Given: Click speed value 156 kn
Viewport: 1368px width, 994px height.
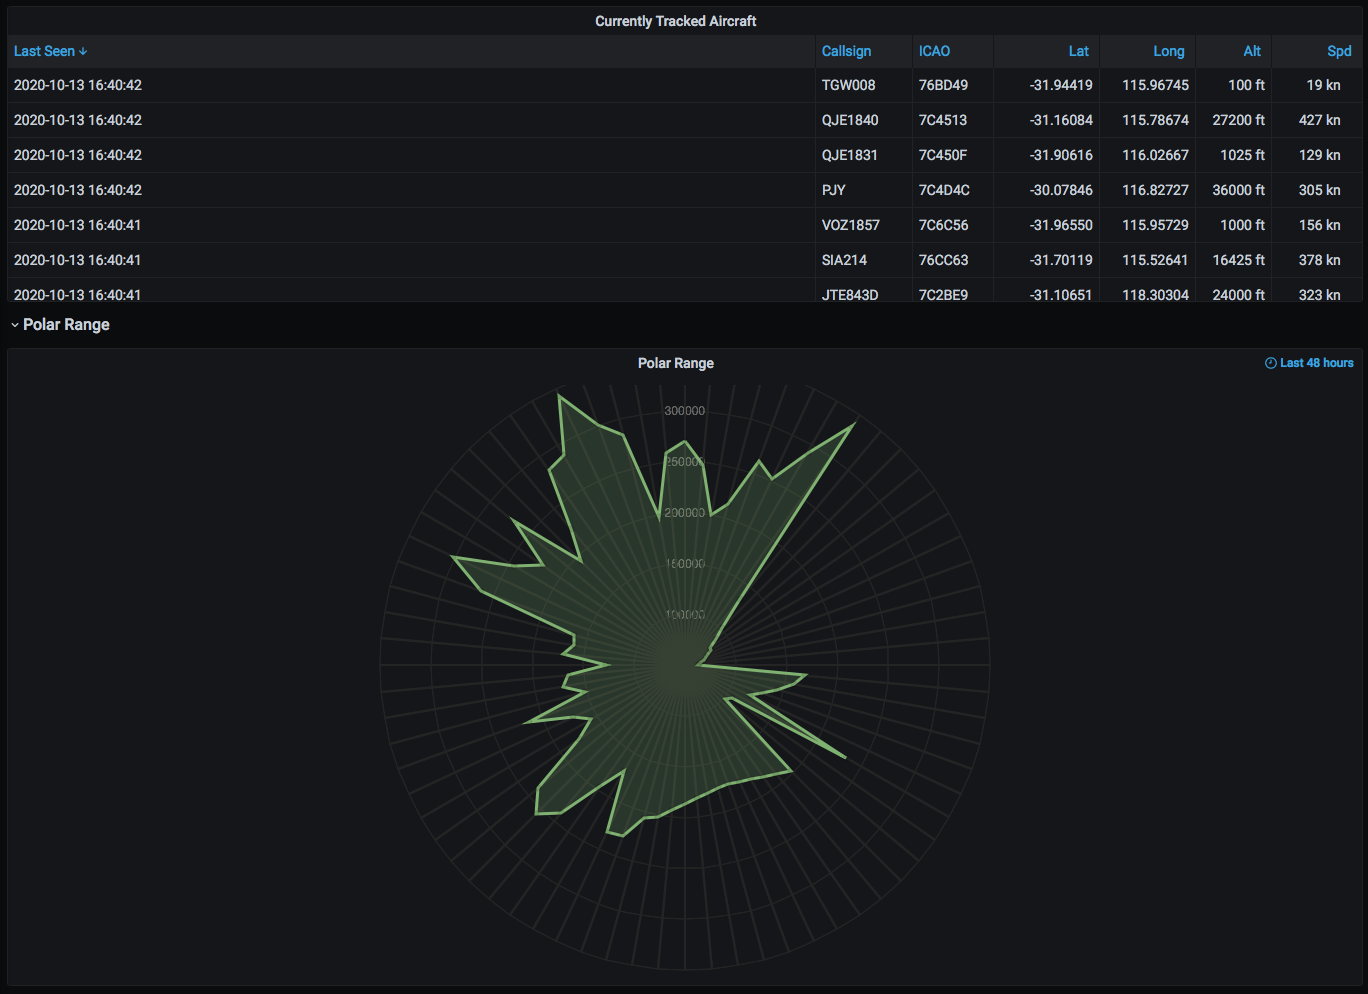Looking at the screenshot, I should click(x=1319, y=225).
